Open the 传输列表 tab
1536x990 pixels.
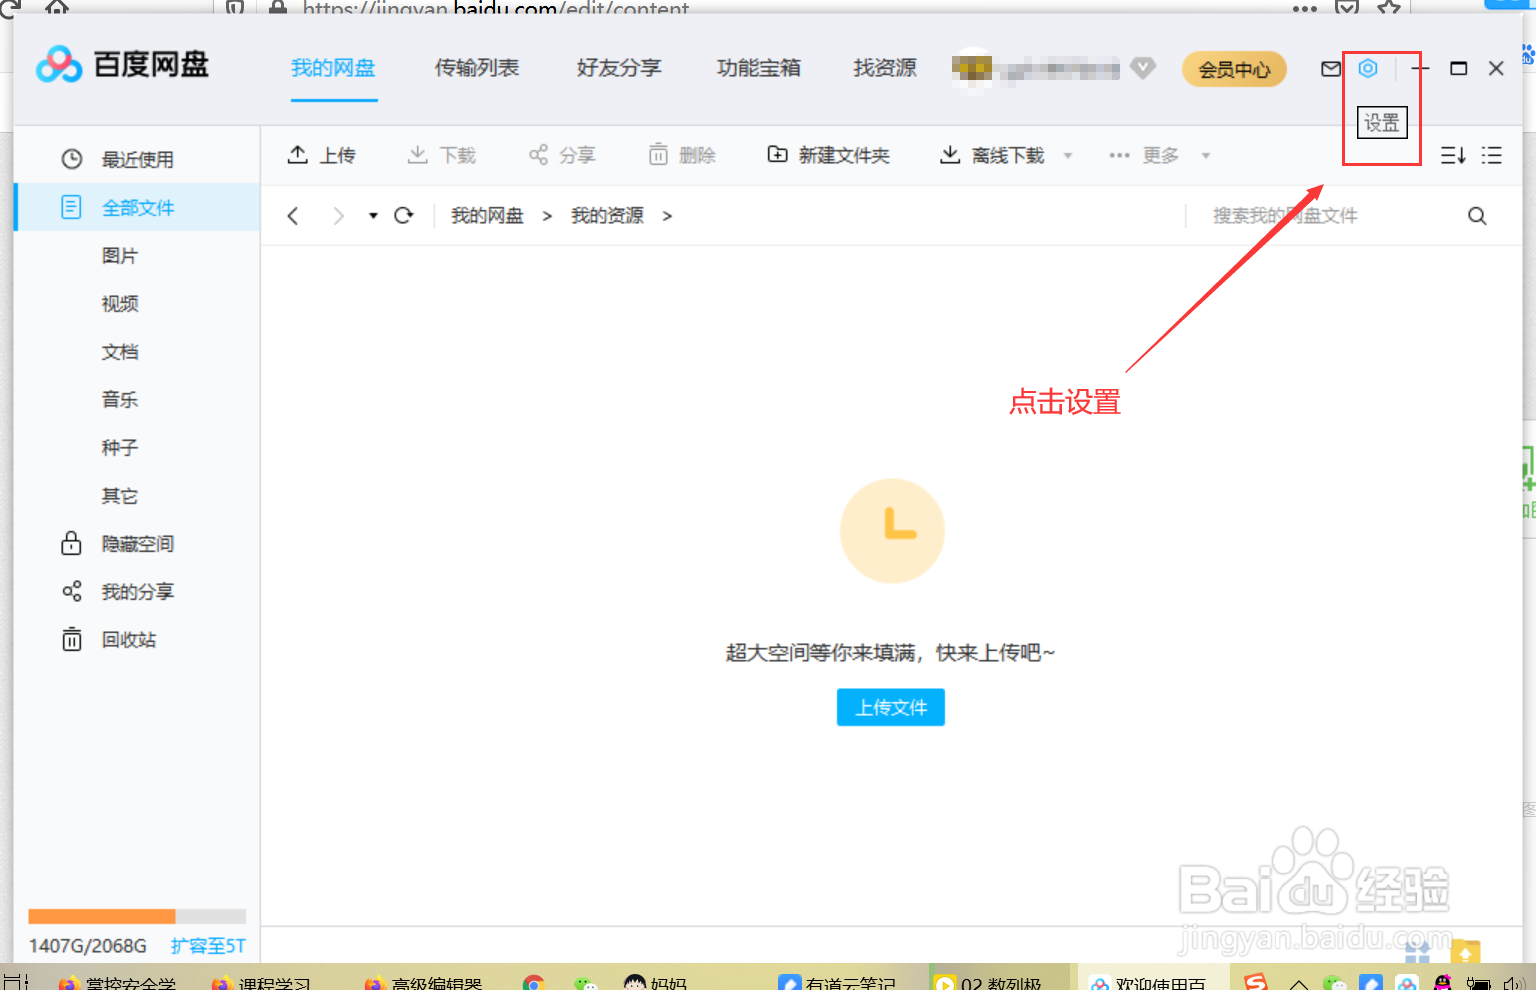(x=477, y=68)
